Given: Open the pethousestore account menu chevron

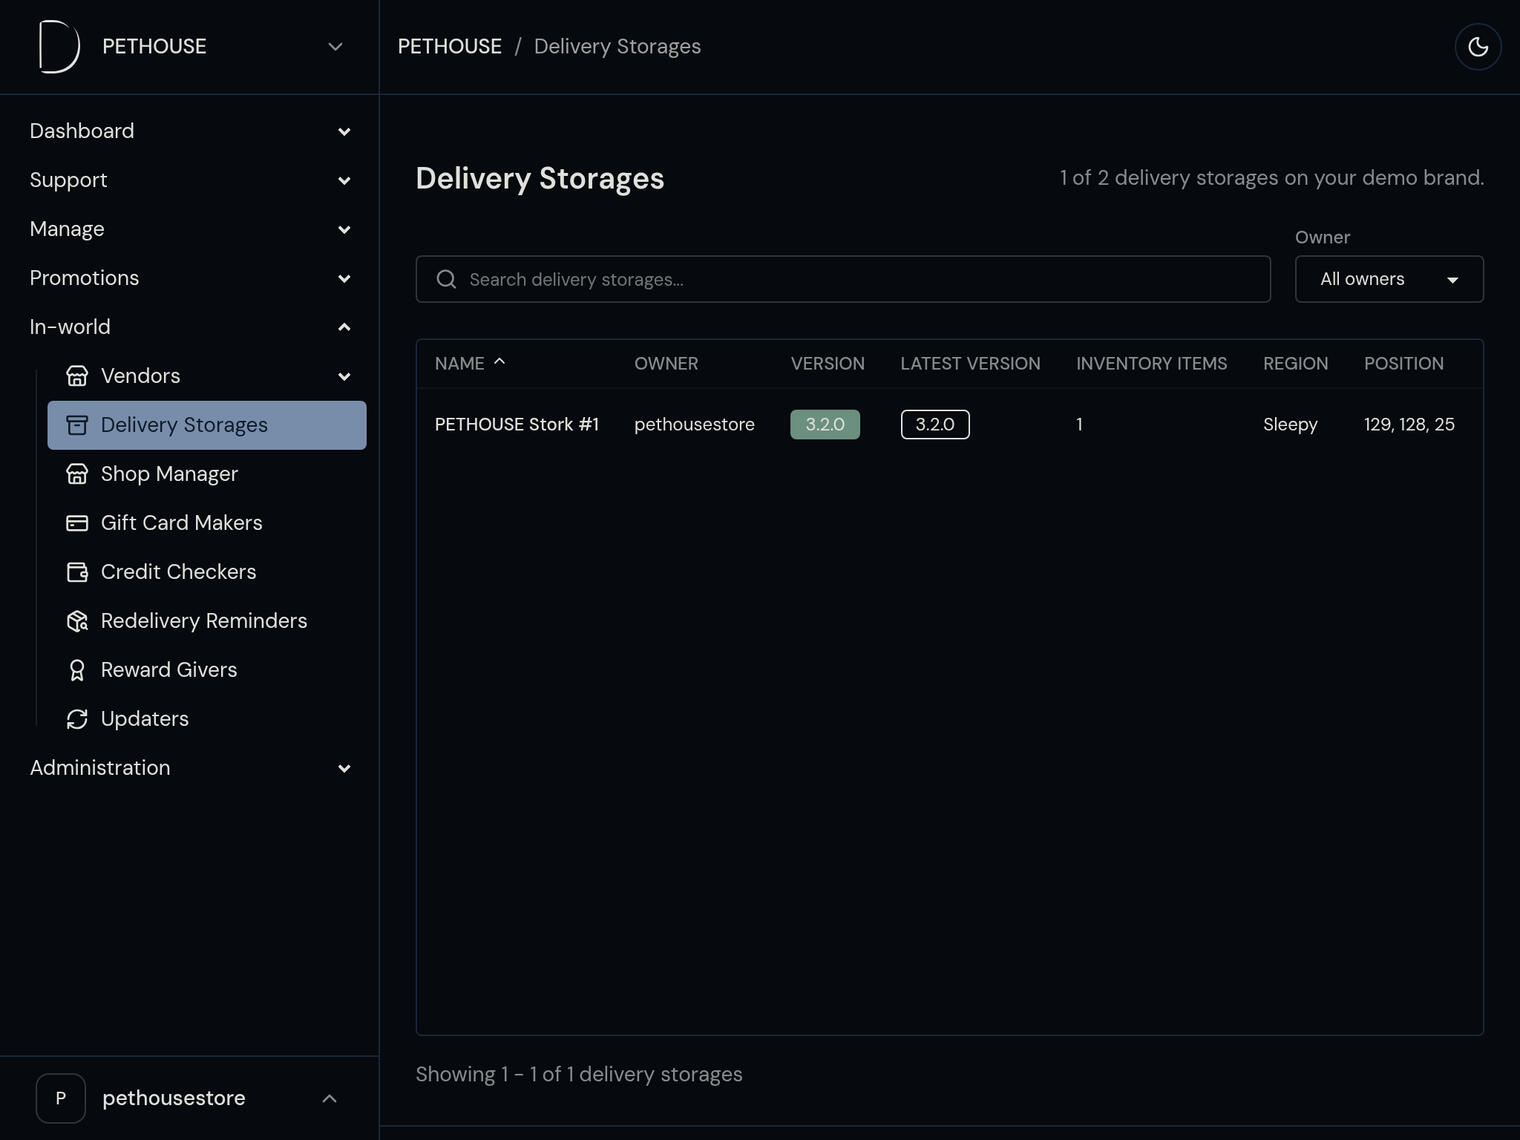Looking at the screenshot, I should [330, 1099].
